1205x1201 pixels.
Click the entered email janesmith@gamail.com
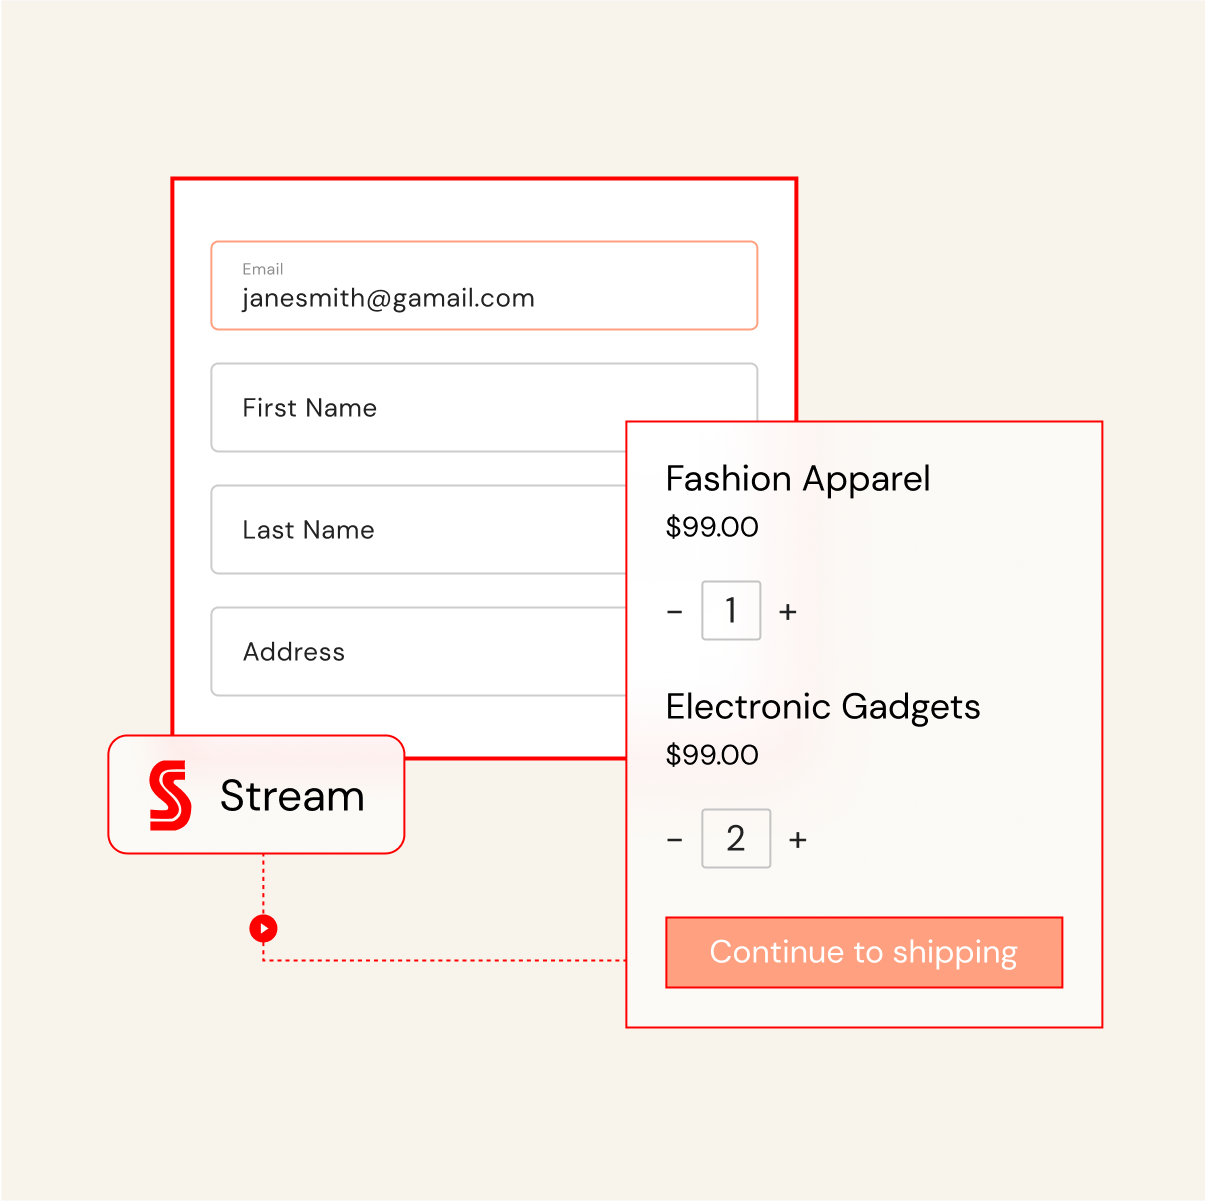(388, 298)
